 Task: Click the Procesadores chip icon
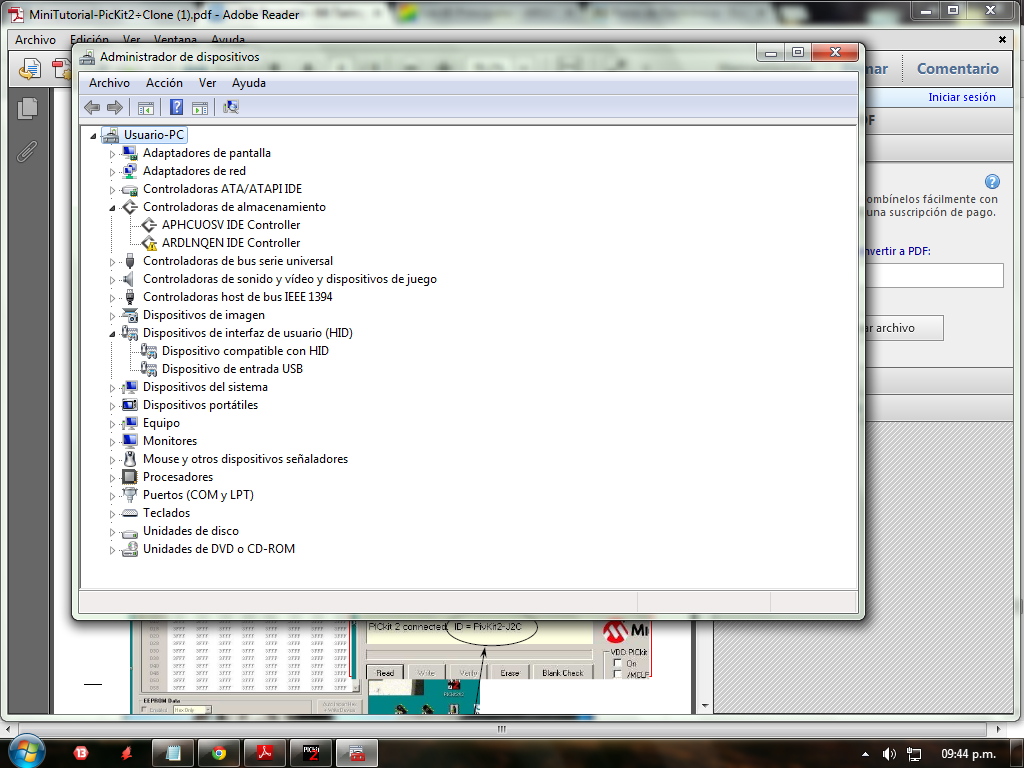click(130, 477)
